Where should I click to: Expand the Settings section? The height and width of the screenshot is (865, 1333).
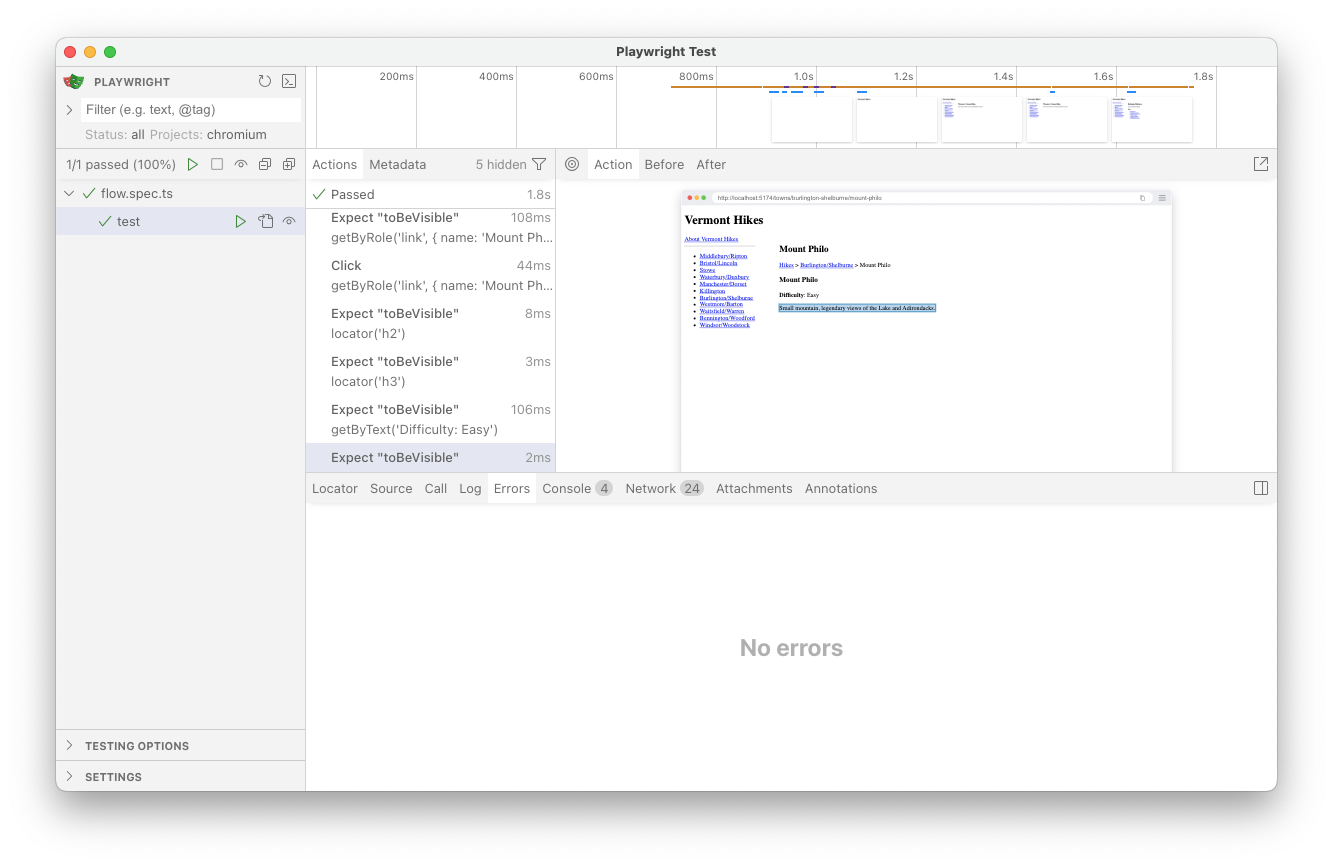[x=113, y=777]
